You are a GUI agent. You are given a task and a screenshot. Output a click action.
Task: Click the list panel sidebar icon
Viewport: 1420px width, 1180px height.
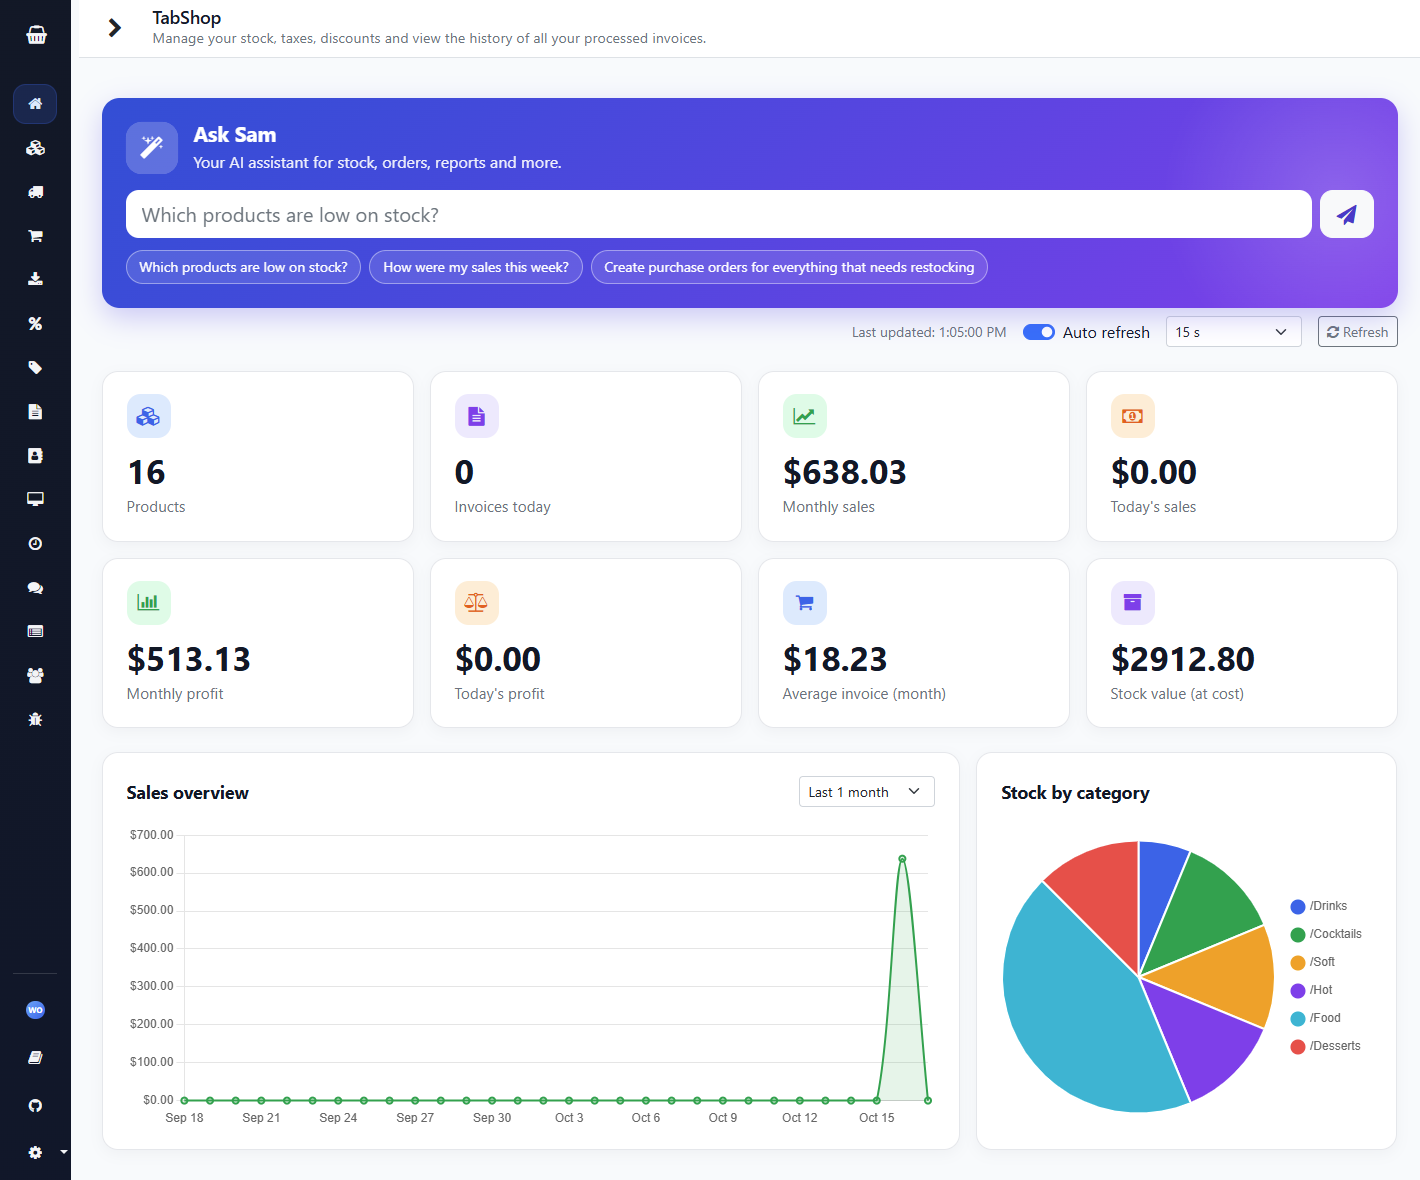tap(35, 632)
